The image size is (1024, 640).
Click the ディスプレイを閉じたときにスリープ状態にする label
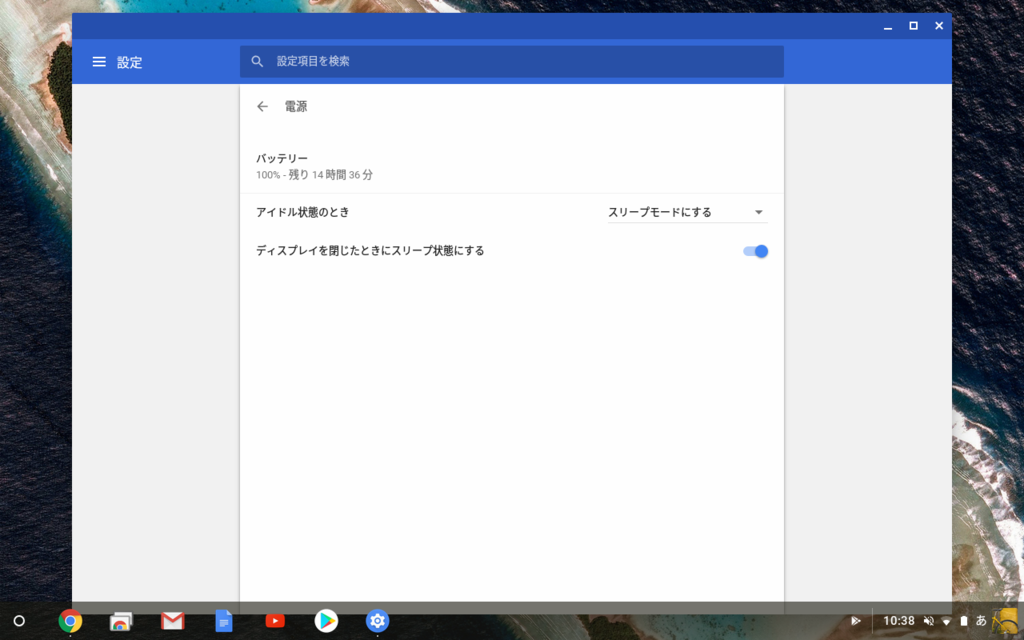(x=370, y=251)
